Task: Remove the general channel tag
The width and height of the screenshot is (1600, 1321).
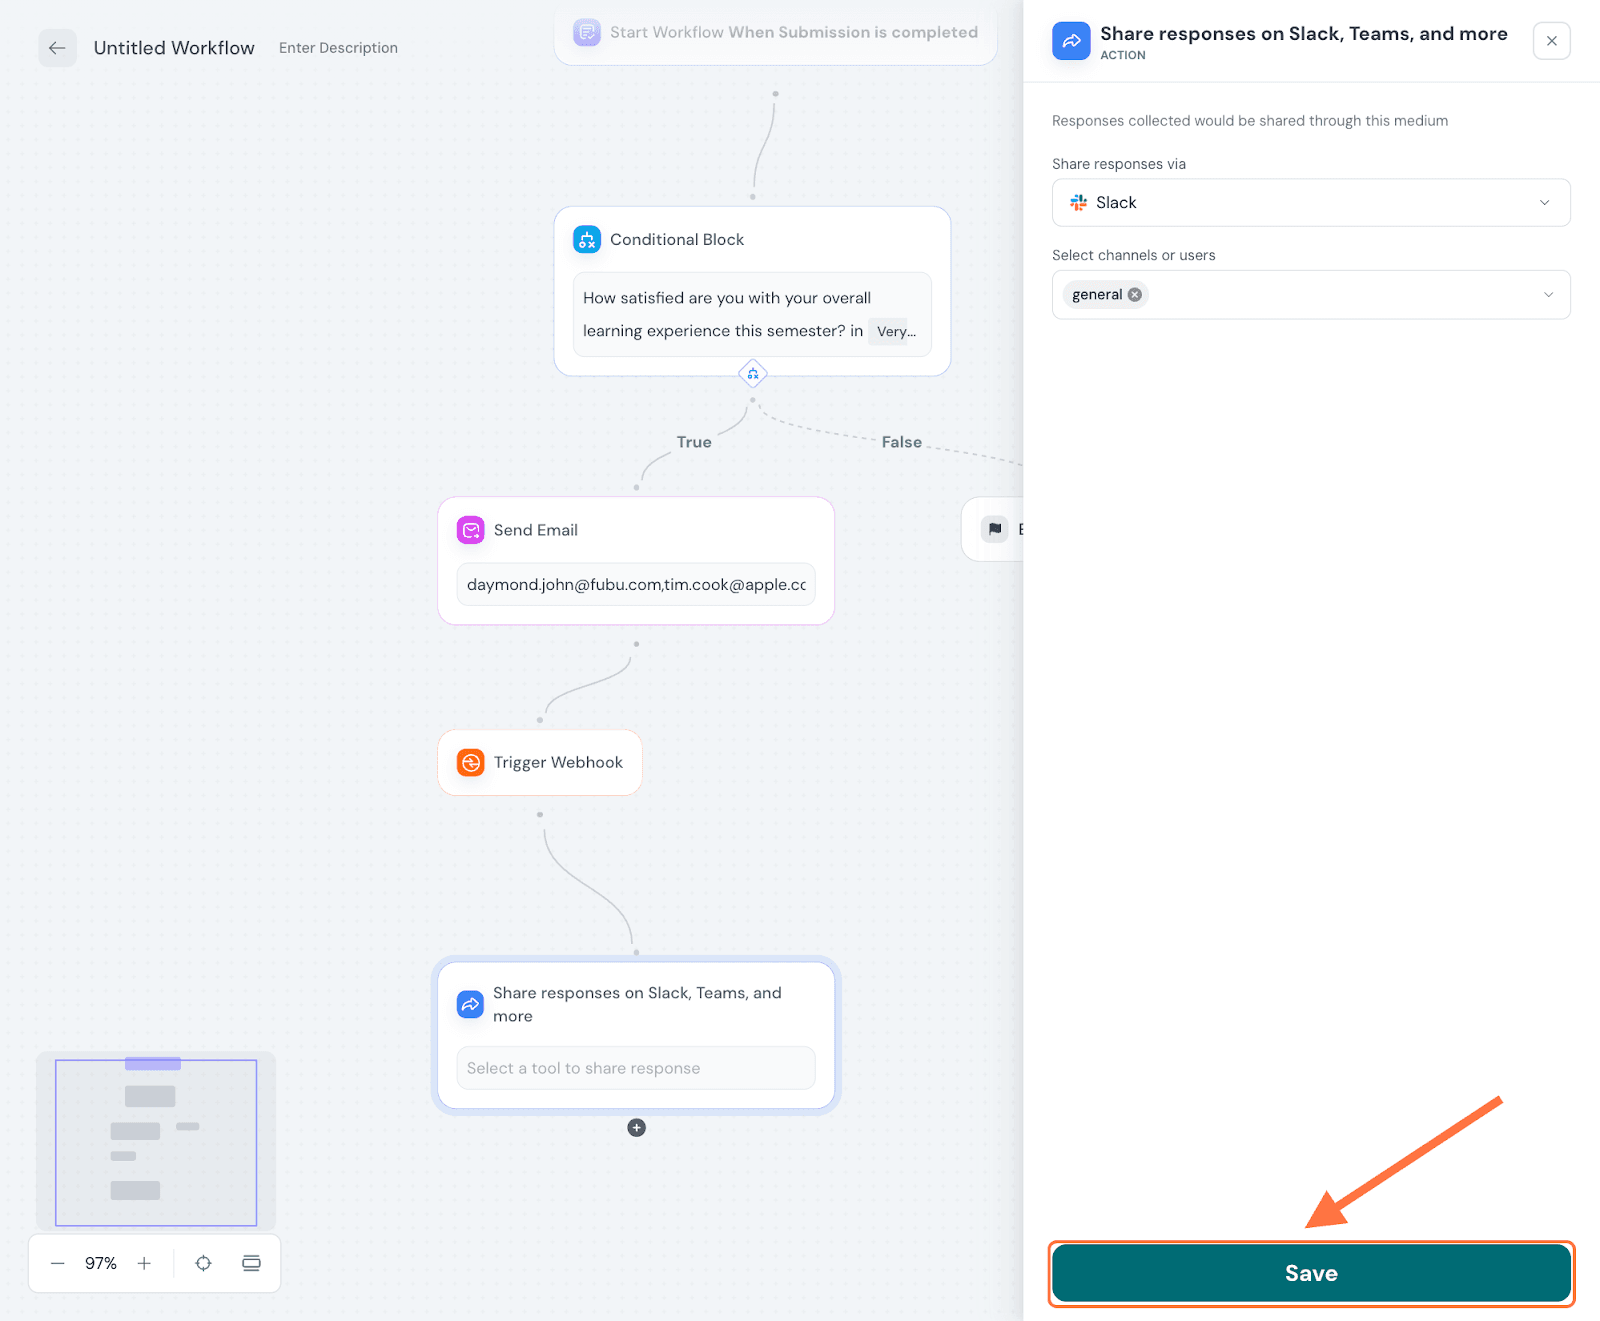Action: (x=1135, y=295)
